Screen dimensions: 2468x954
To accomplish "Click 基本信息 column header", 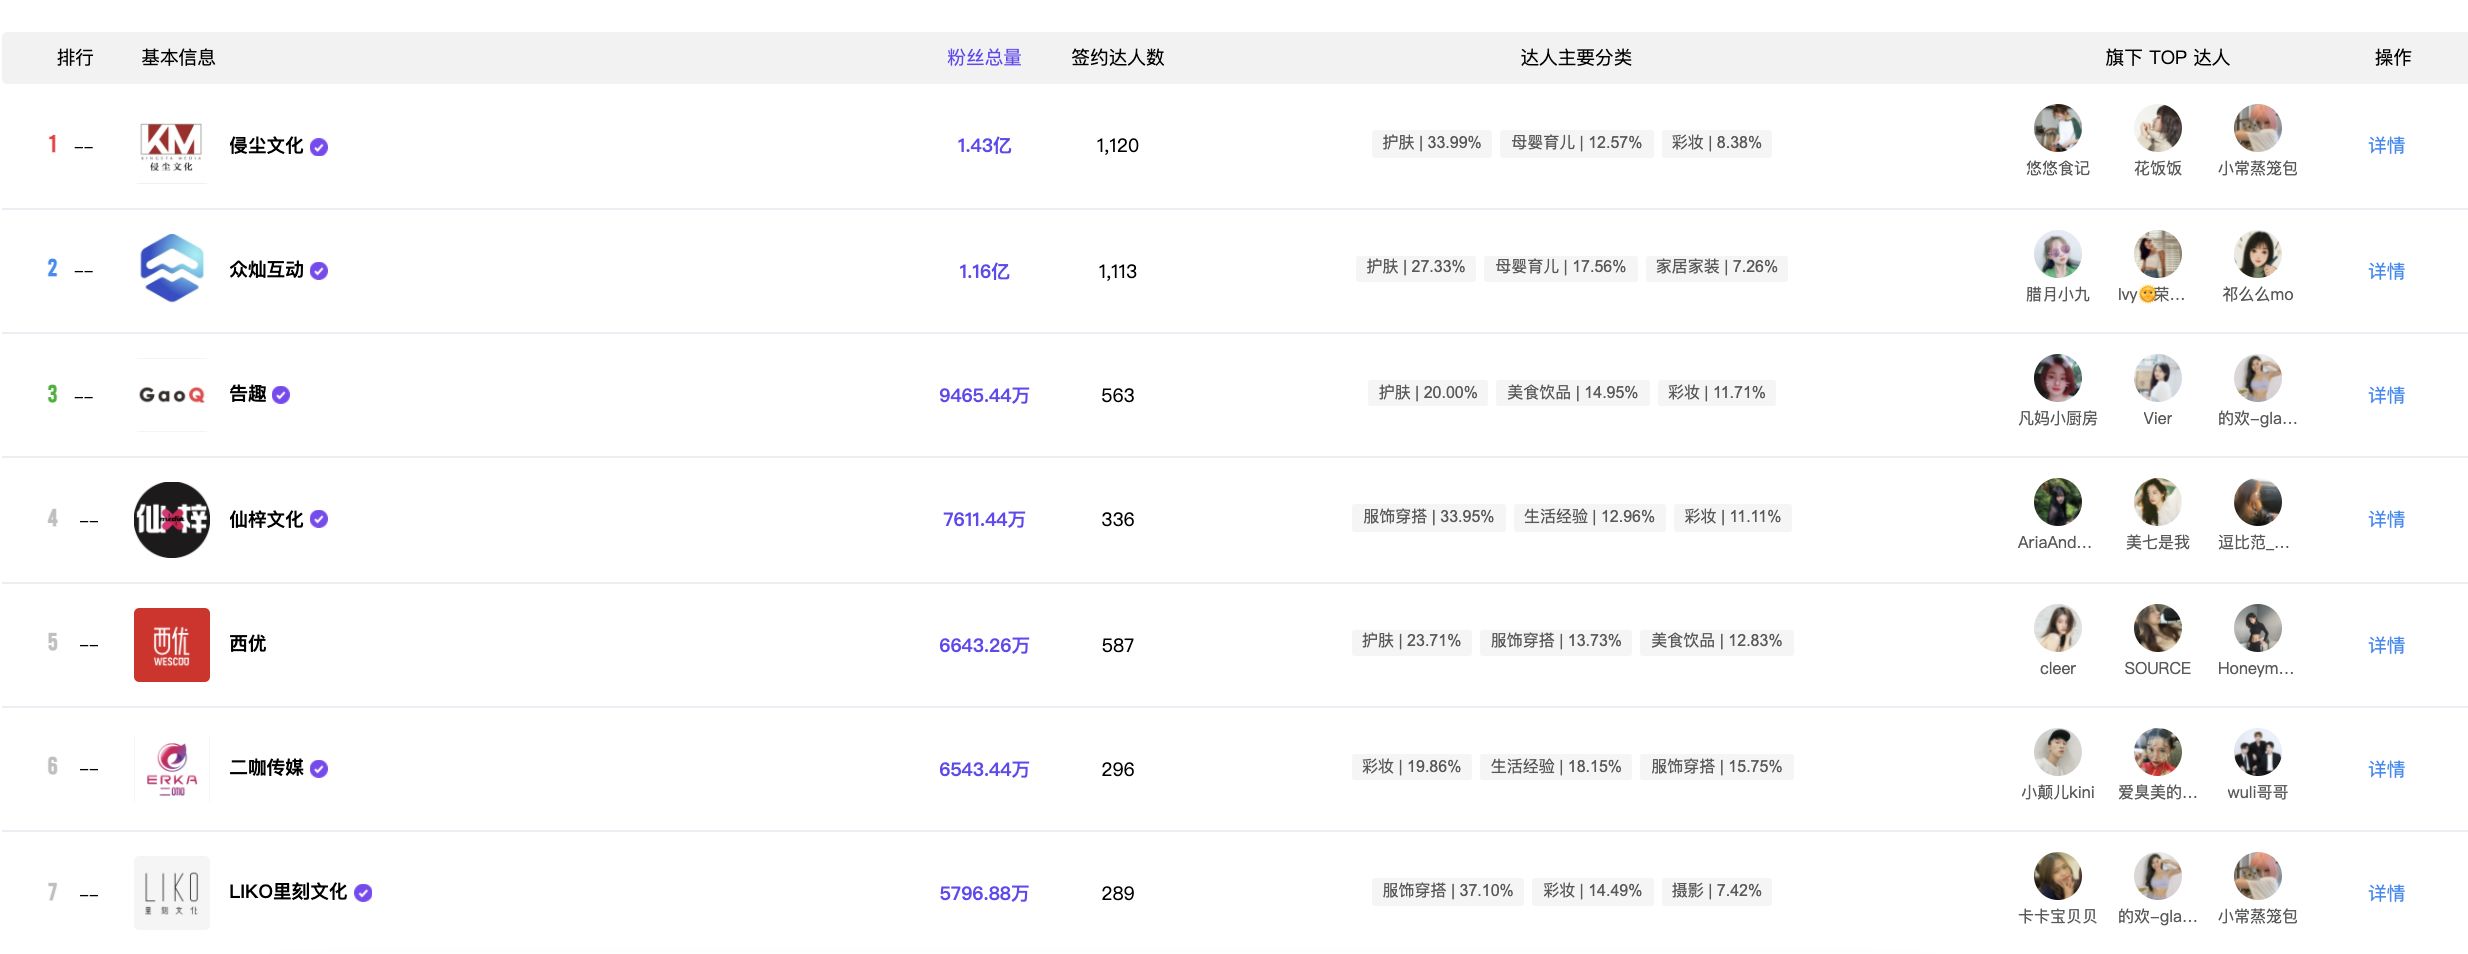I will [x=178, y=58].
